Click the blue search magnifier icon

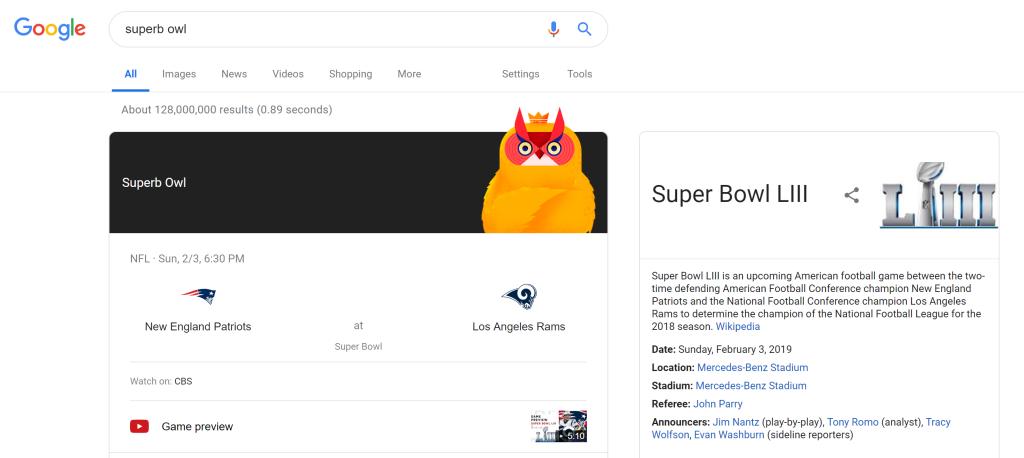point(585,29)
